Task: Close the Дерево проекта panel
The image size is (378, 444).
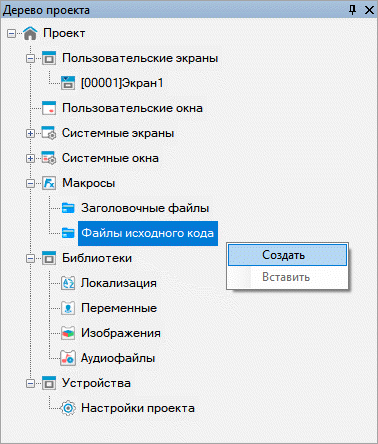Action: pos(369,10)
